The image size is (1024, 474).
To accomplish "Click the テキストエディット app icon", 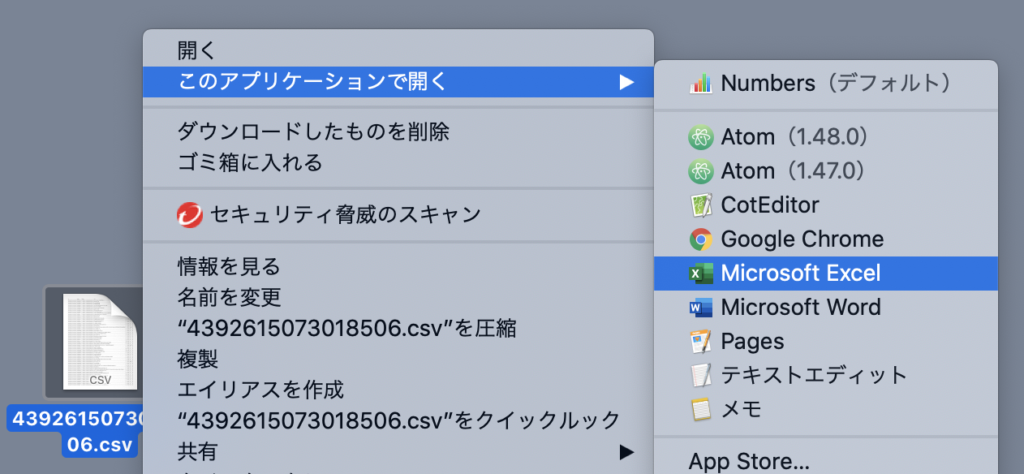I will click(701, 375).
